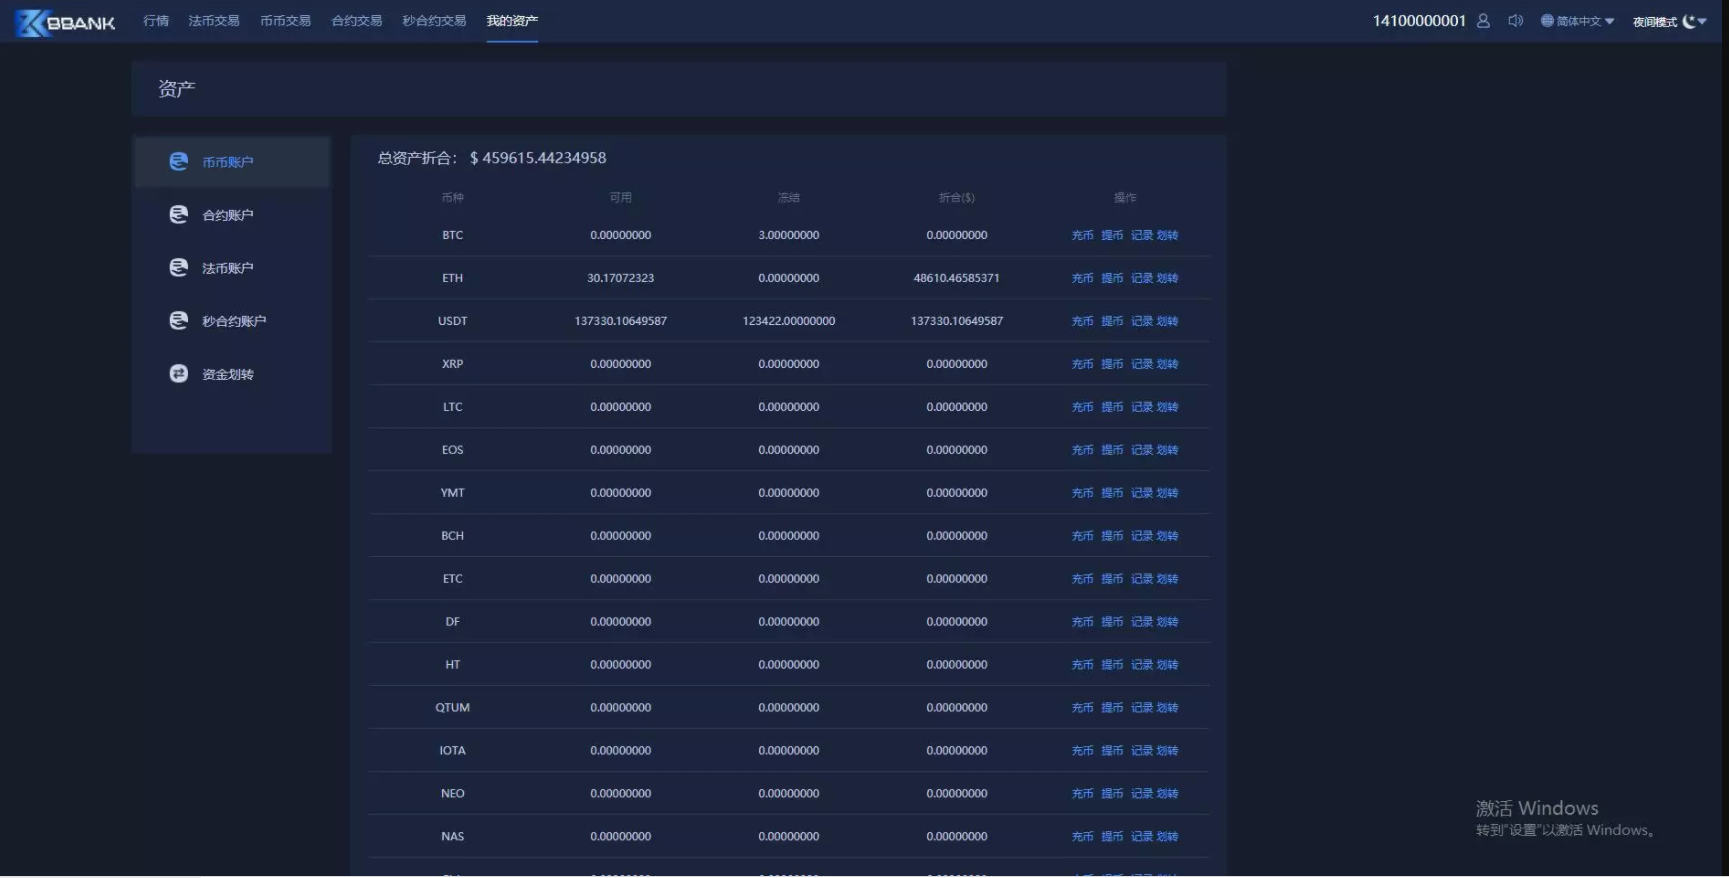
Task: Click the speaker announcement icon
Action: (x=1515, y=21)
